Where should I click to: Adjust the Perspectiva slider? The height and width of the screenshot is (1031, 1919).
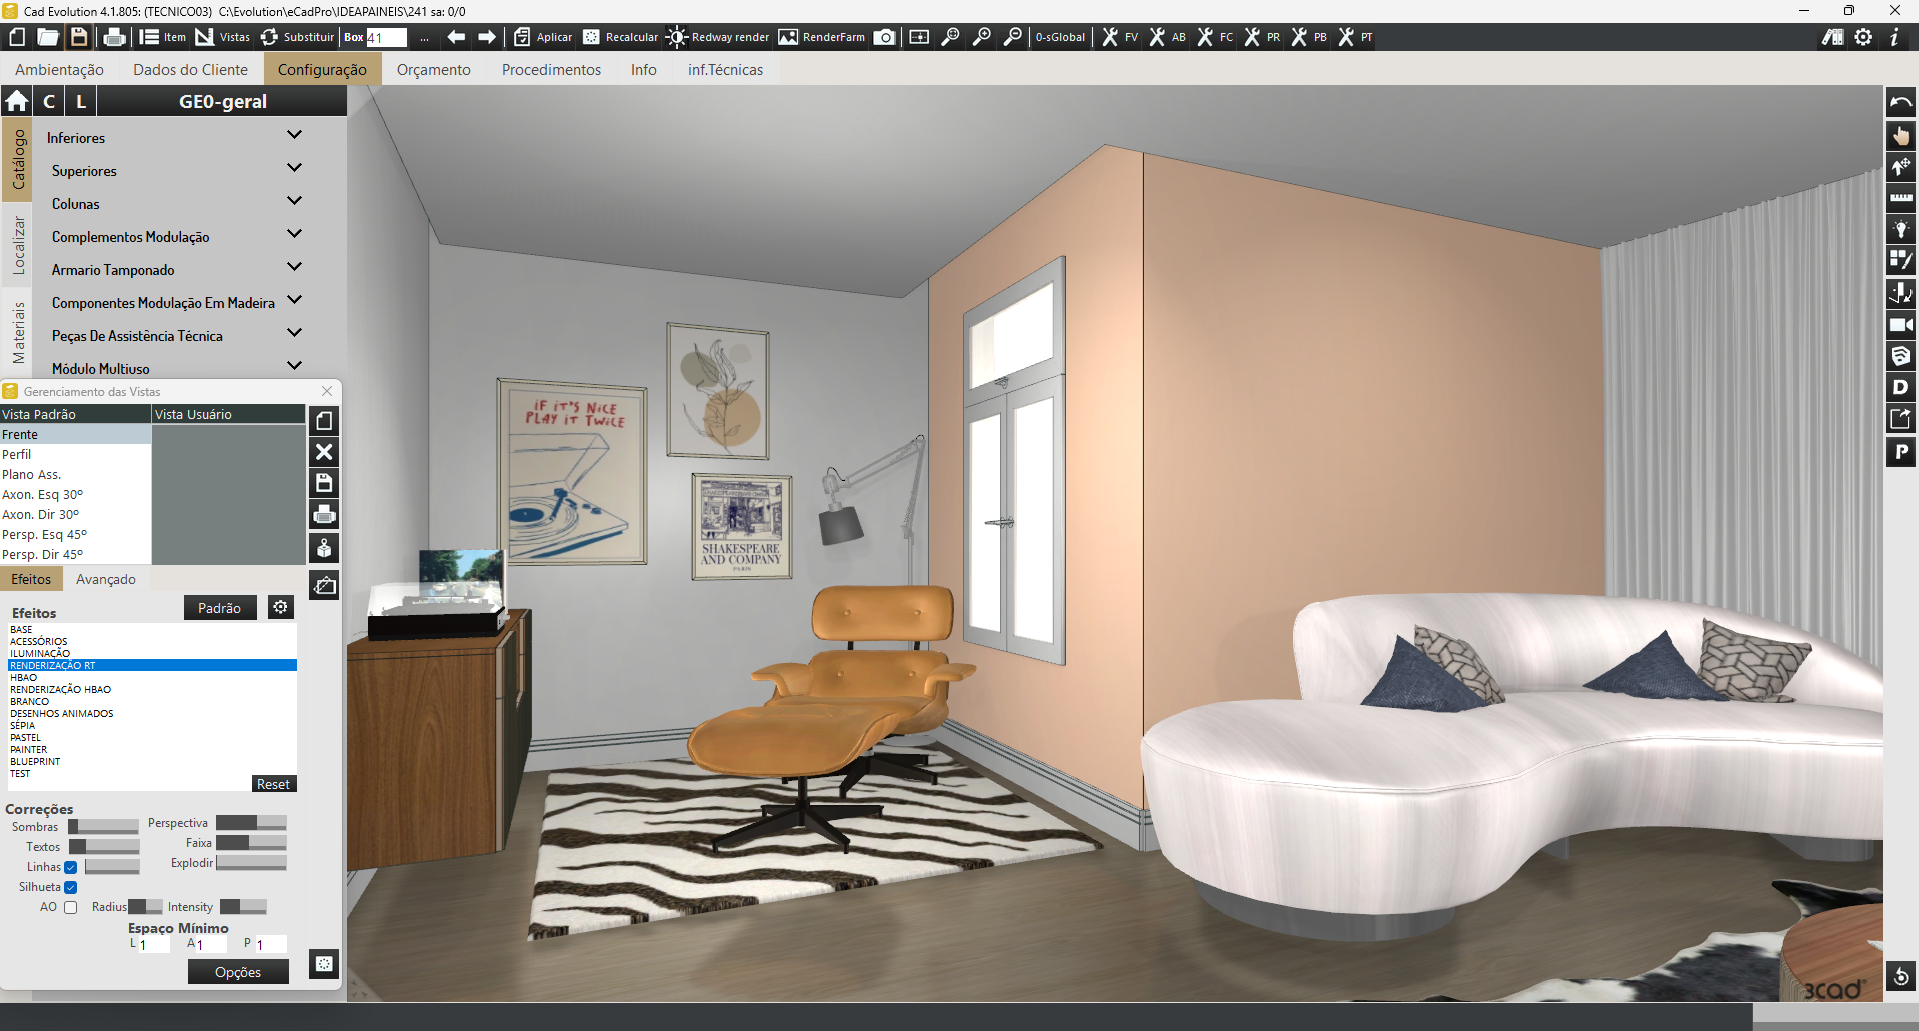coord(251,823)
